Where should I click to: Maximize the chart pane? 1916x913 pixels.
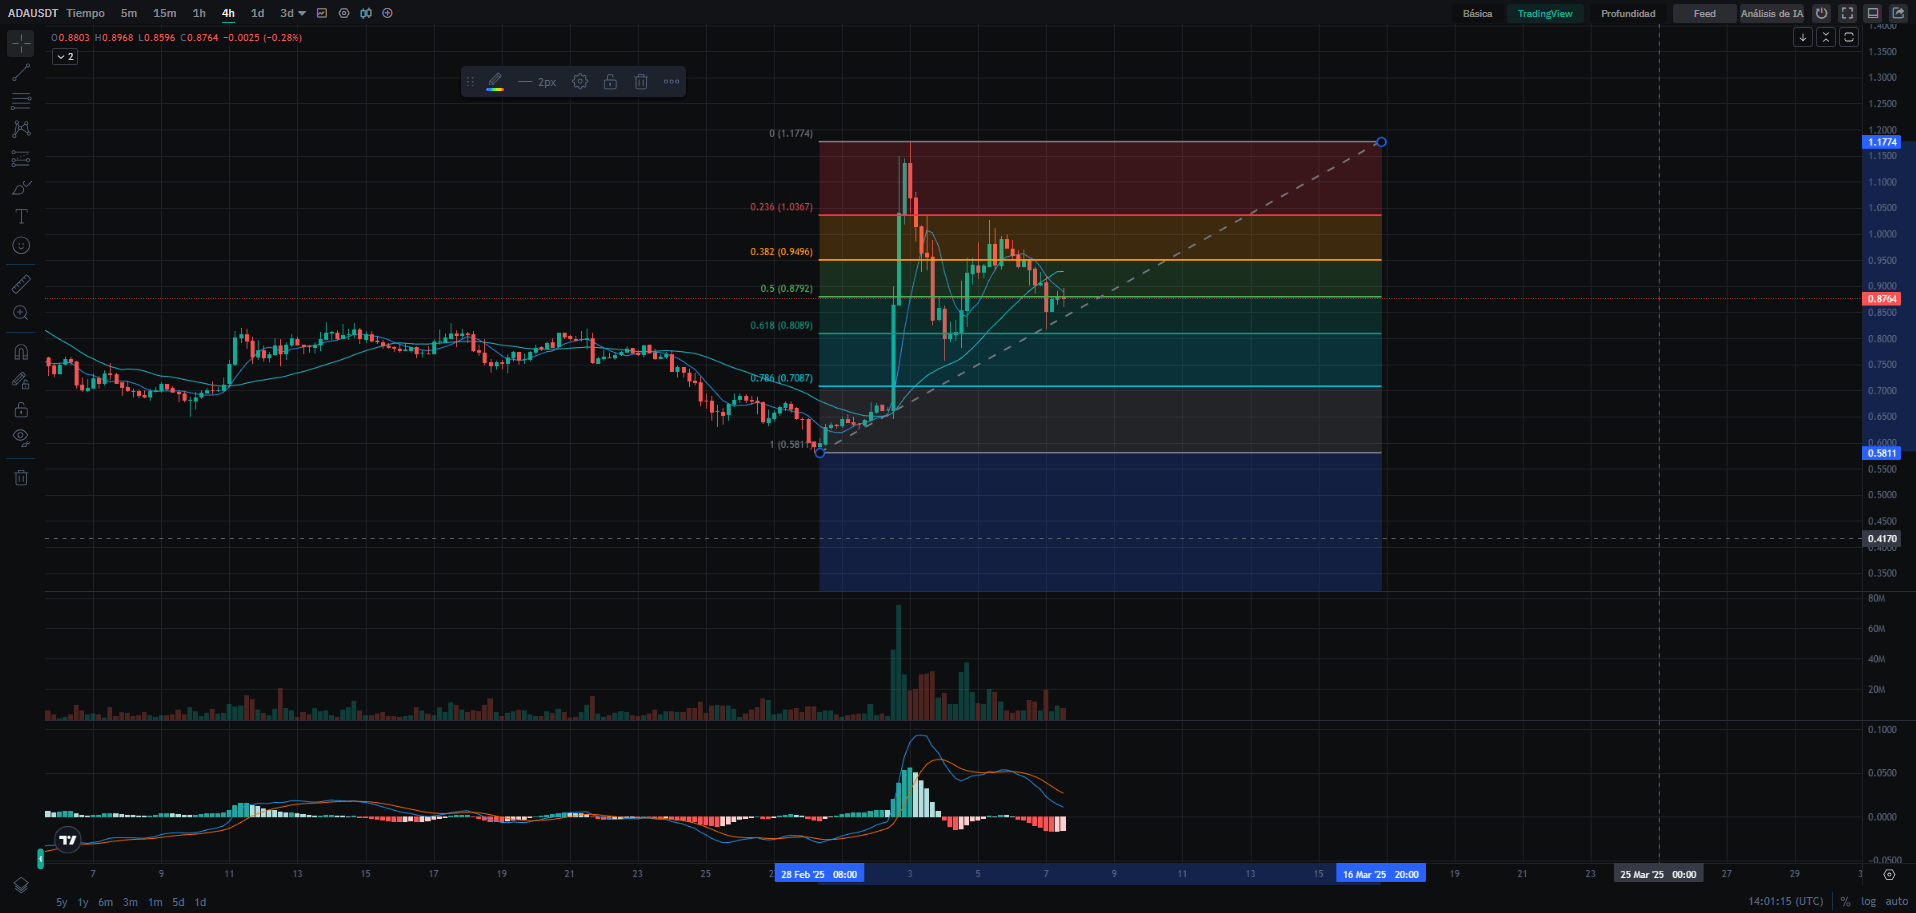pyautogui.click(x=1849, y=37)
